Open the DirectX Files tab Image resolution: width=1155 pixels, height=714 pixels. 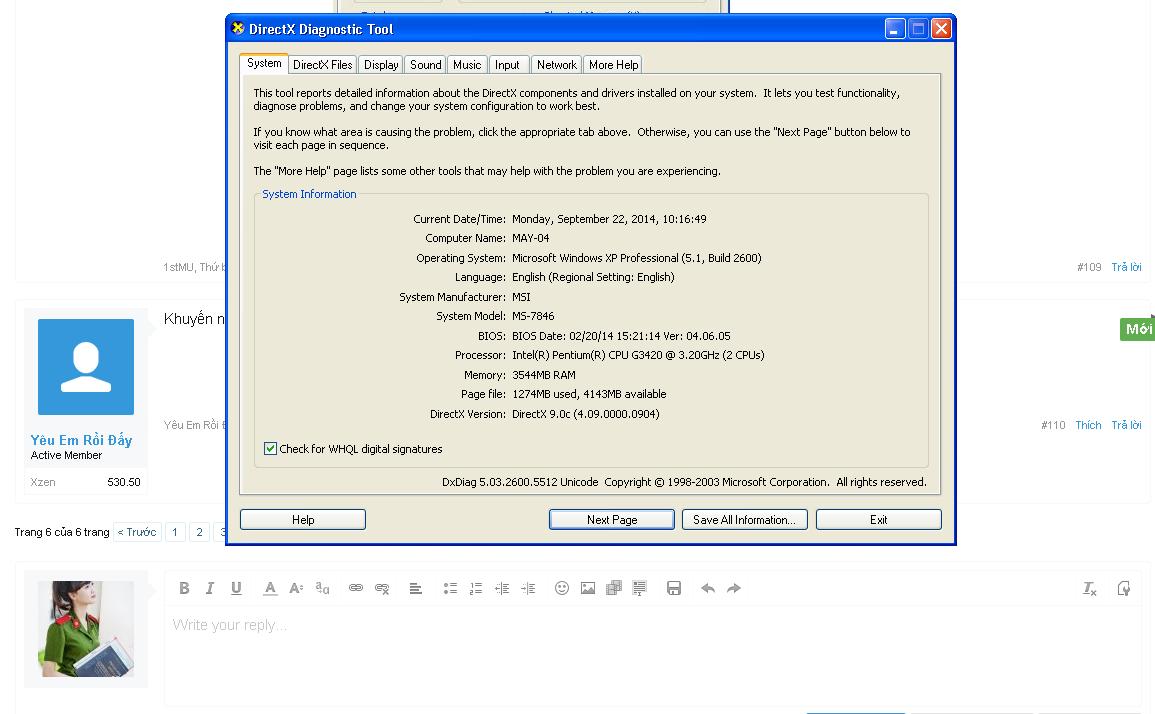(x=322, y=65)
